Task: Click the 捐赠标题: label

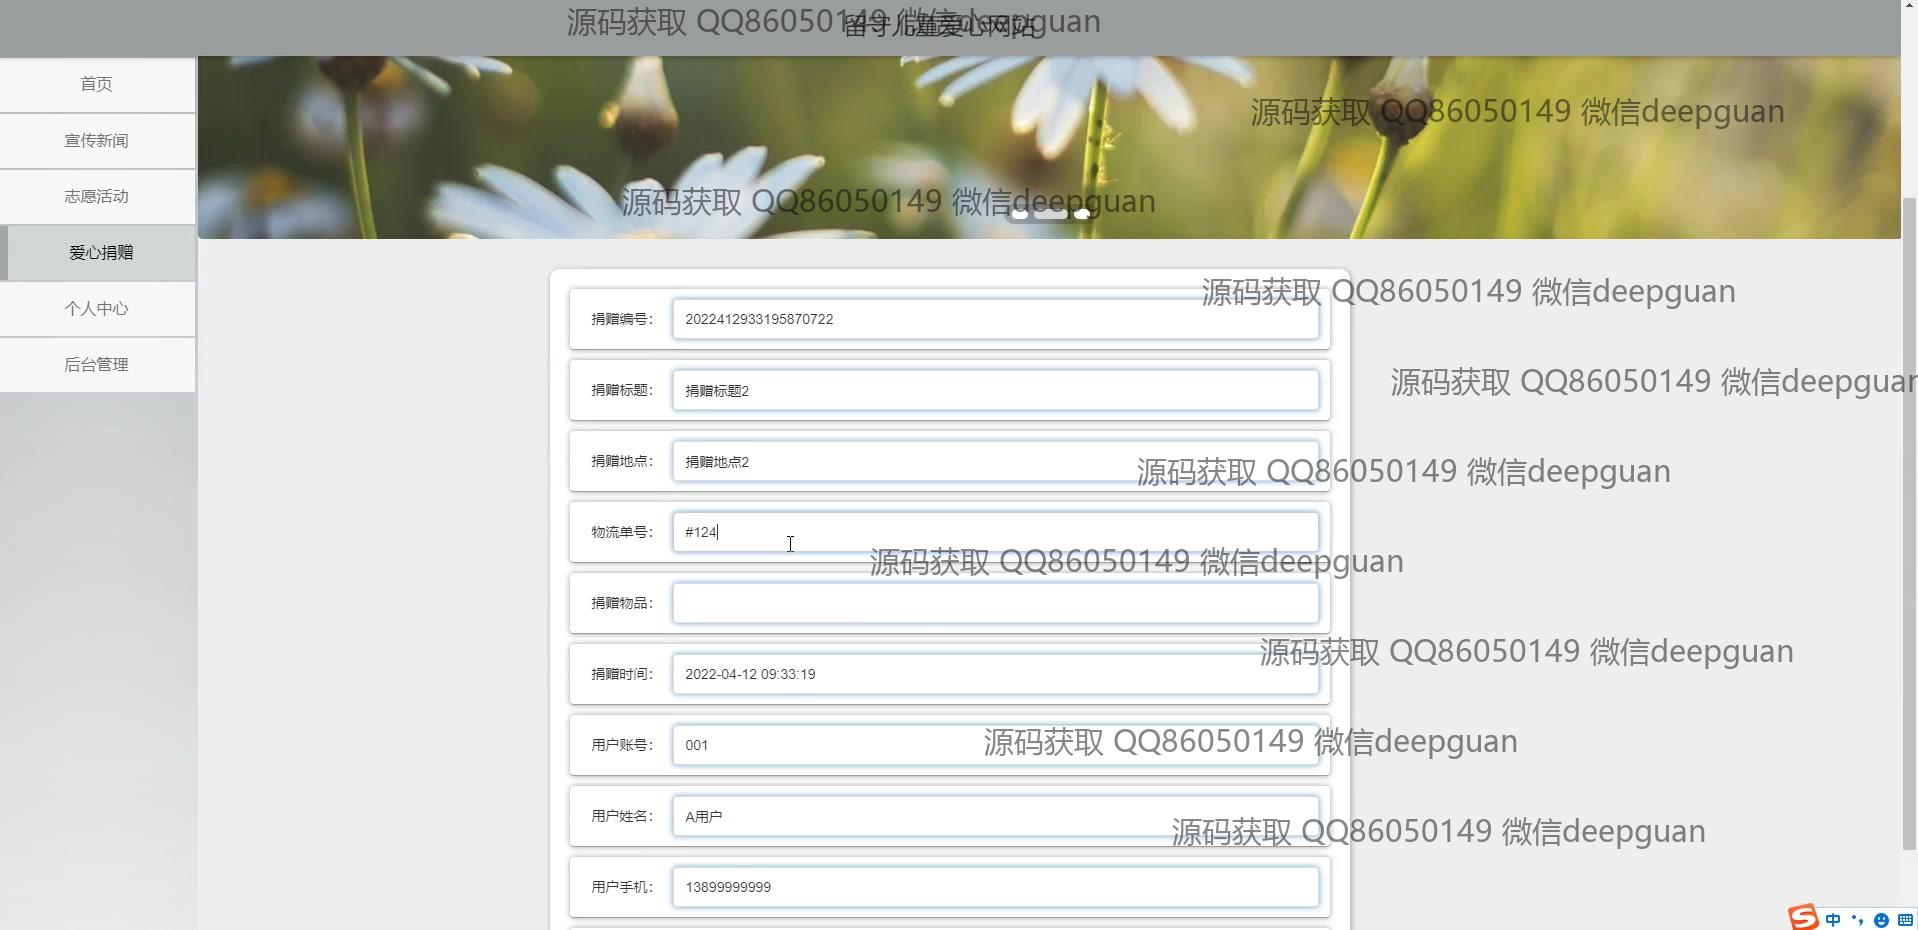Action: pos(621,390)
